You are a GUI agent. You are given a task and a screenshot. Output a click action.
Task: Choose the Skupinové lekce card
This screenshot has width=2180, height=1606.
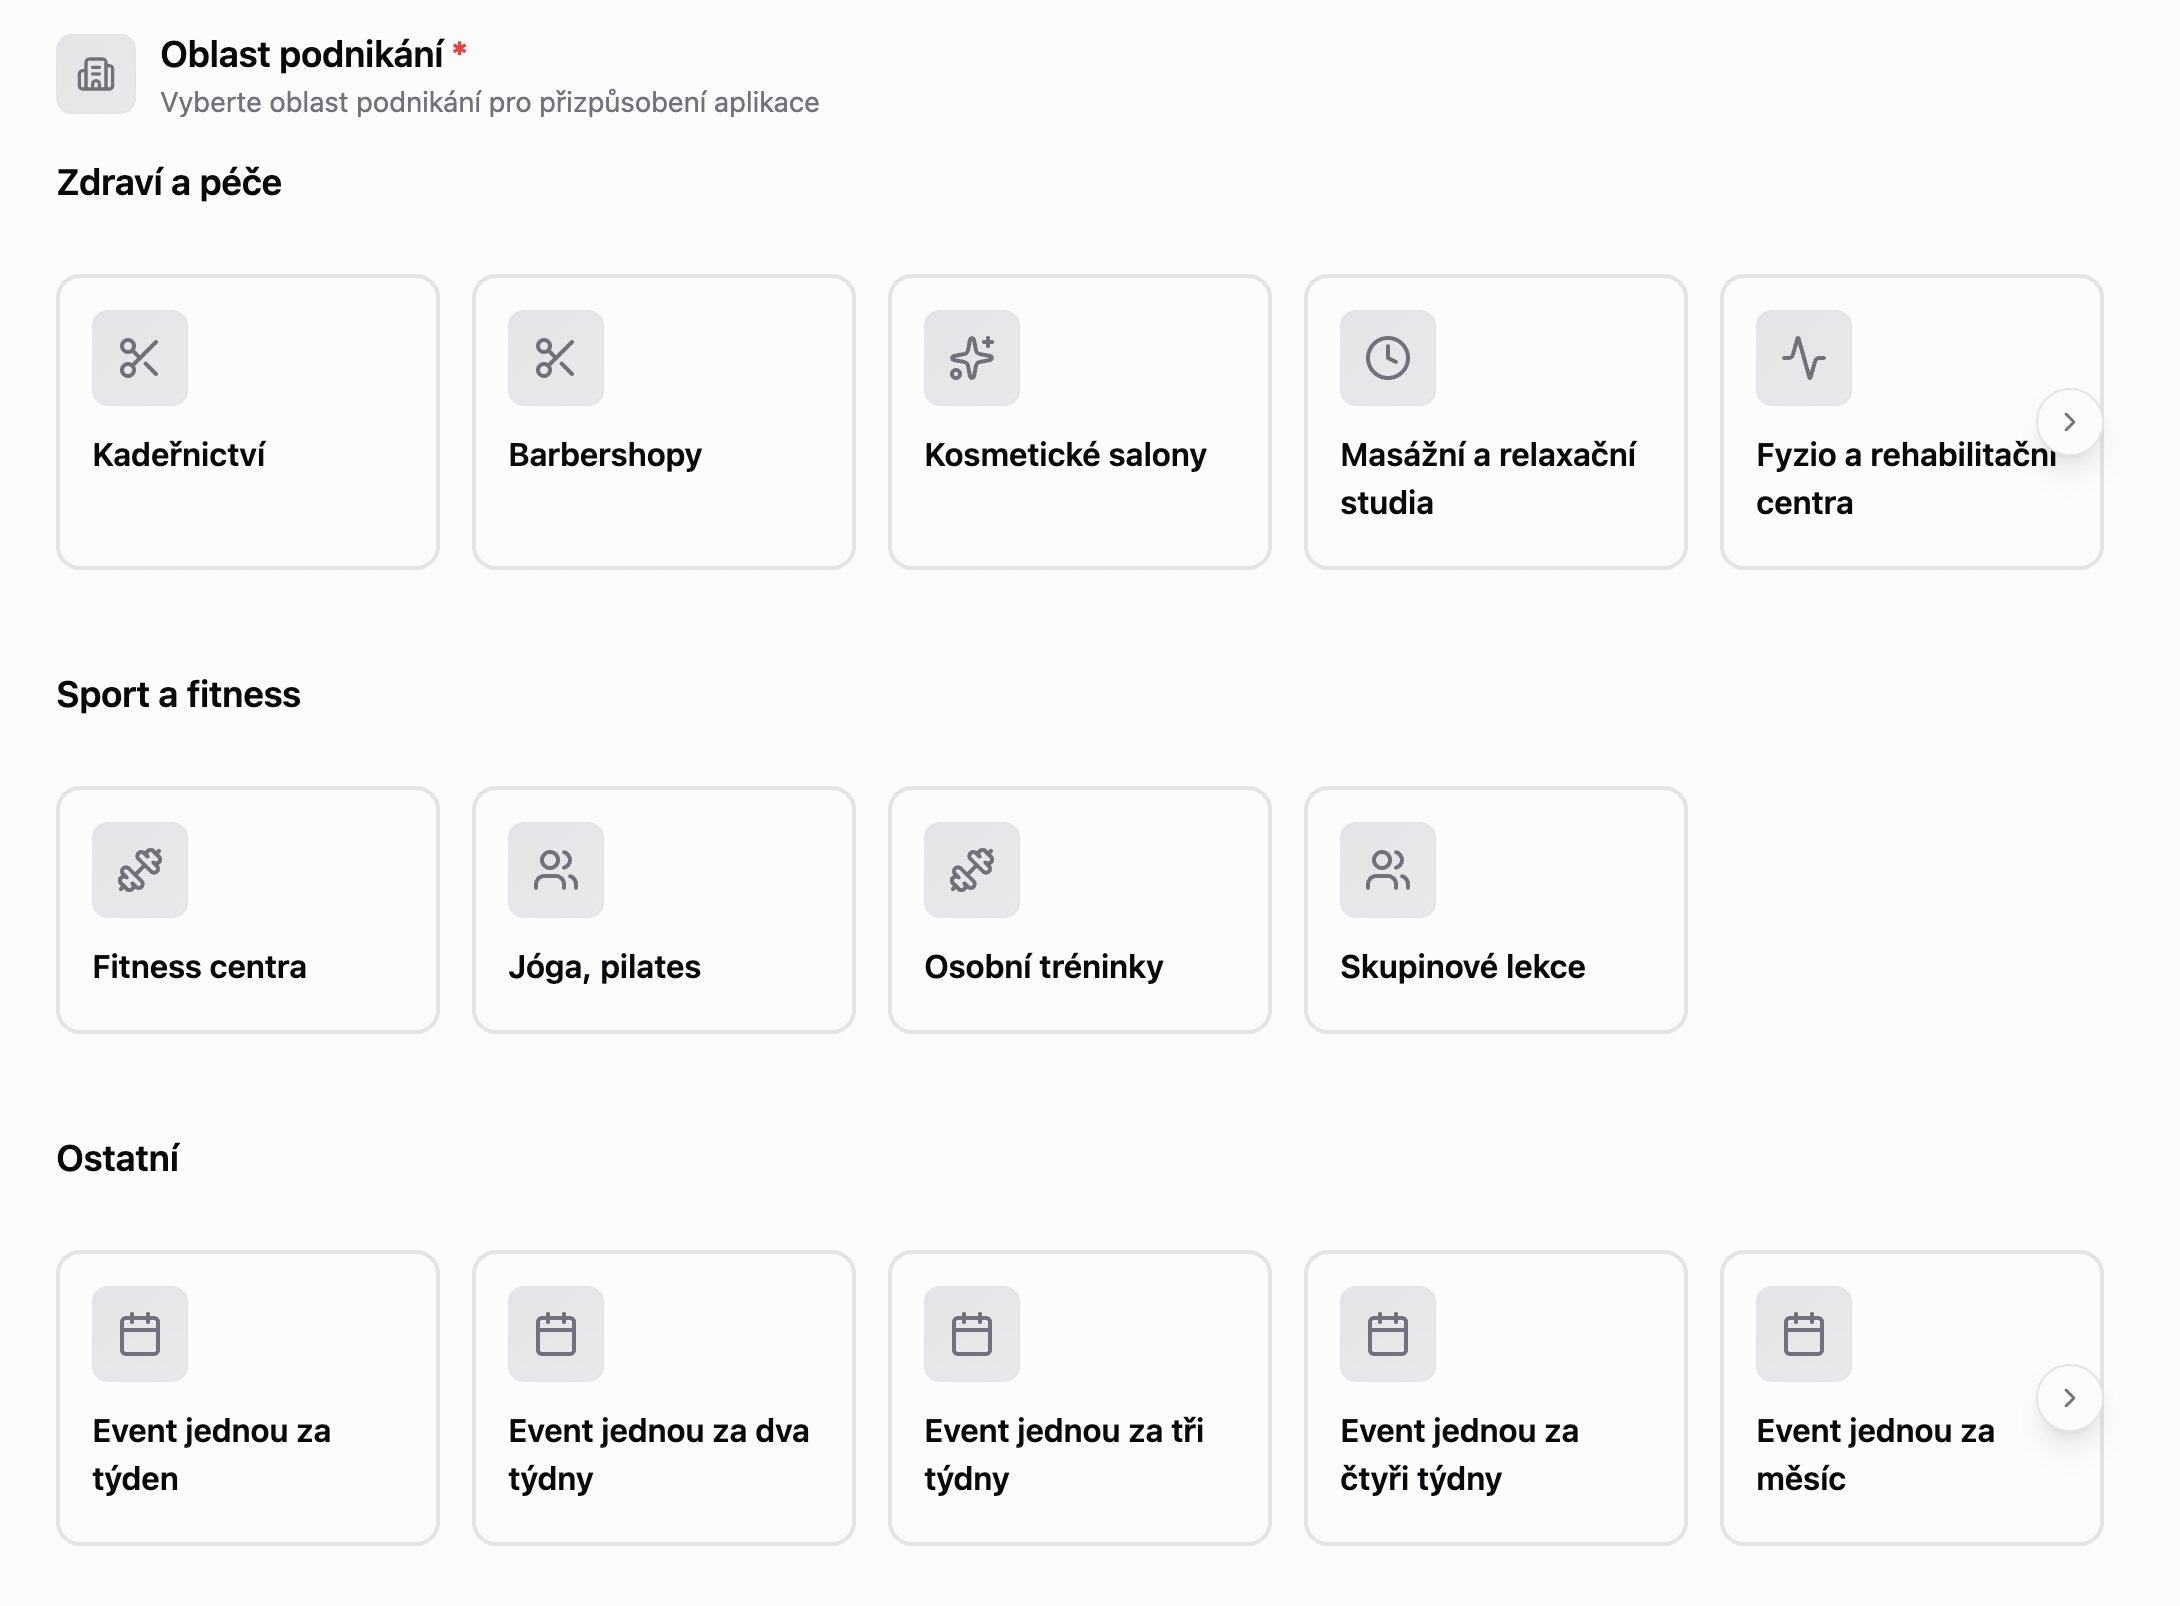tap(1496, 966)
